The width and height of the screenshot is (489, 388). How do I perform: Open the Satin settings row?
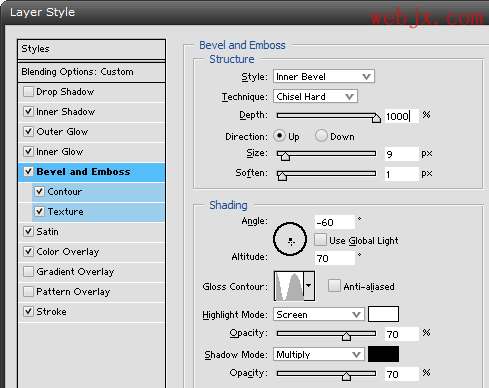pyautogui.click(x=92, y=232)
